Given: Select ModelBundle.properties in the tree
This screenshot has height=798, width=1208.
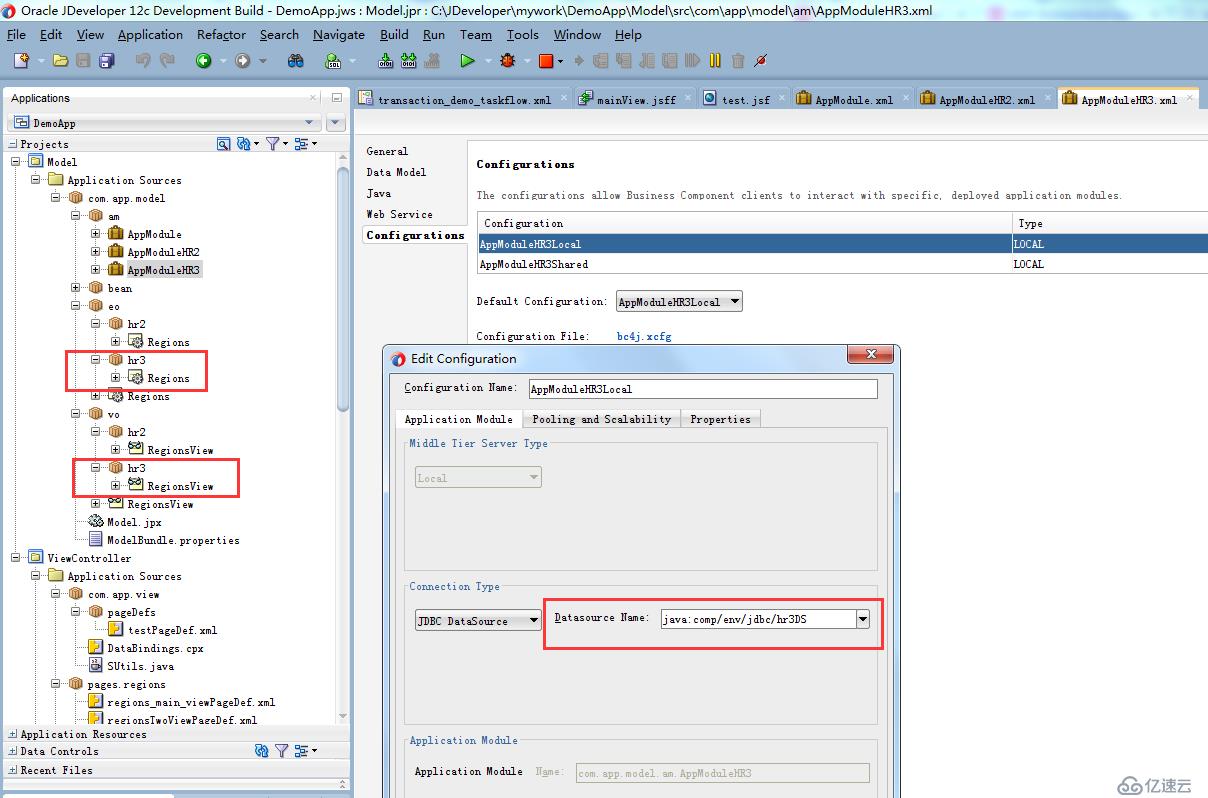Looking at the screenshot, I should [x=173, y=540].
